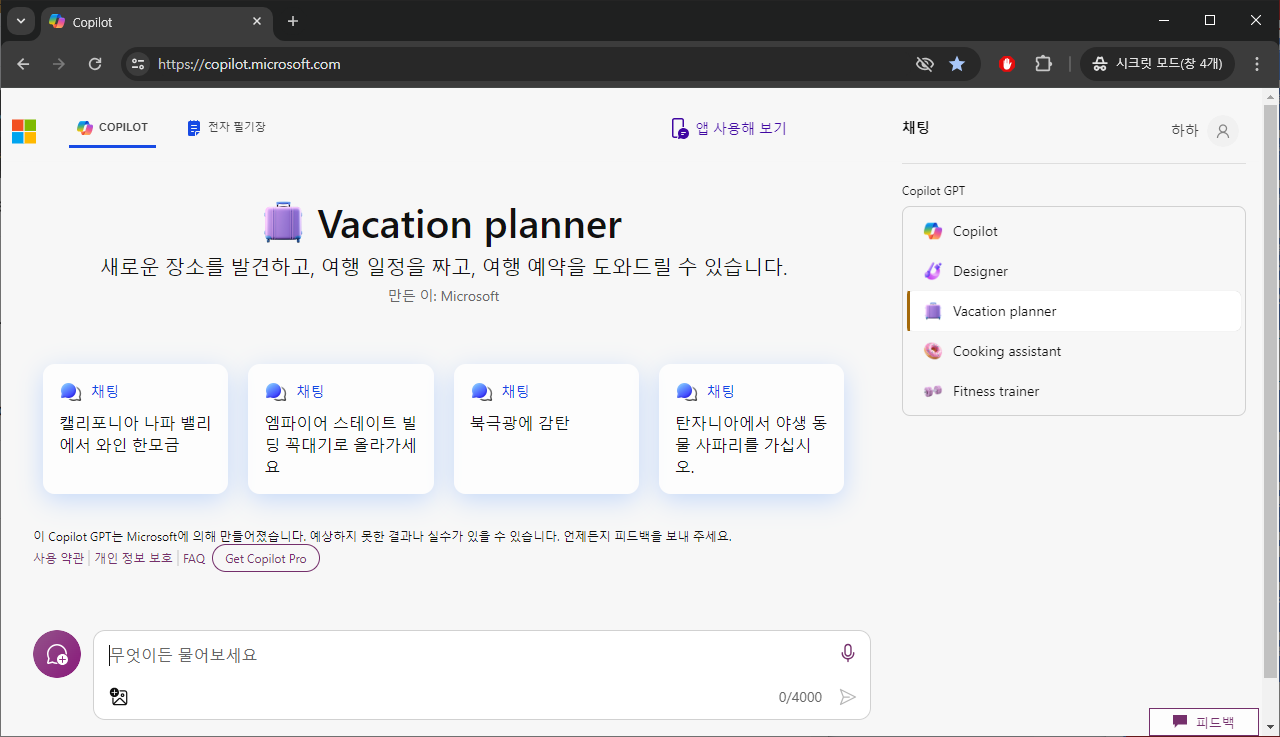Click the 북극광에 감탄 suggestion card
This screenshot has width=1280, height=737.
coord(546,429)
